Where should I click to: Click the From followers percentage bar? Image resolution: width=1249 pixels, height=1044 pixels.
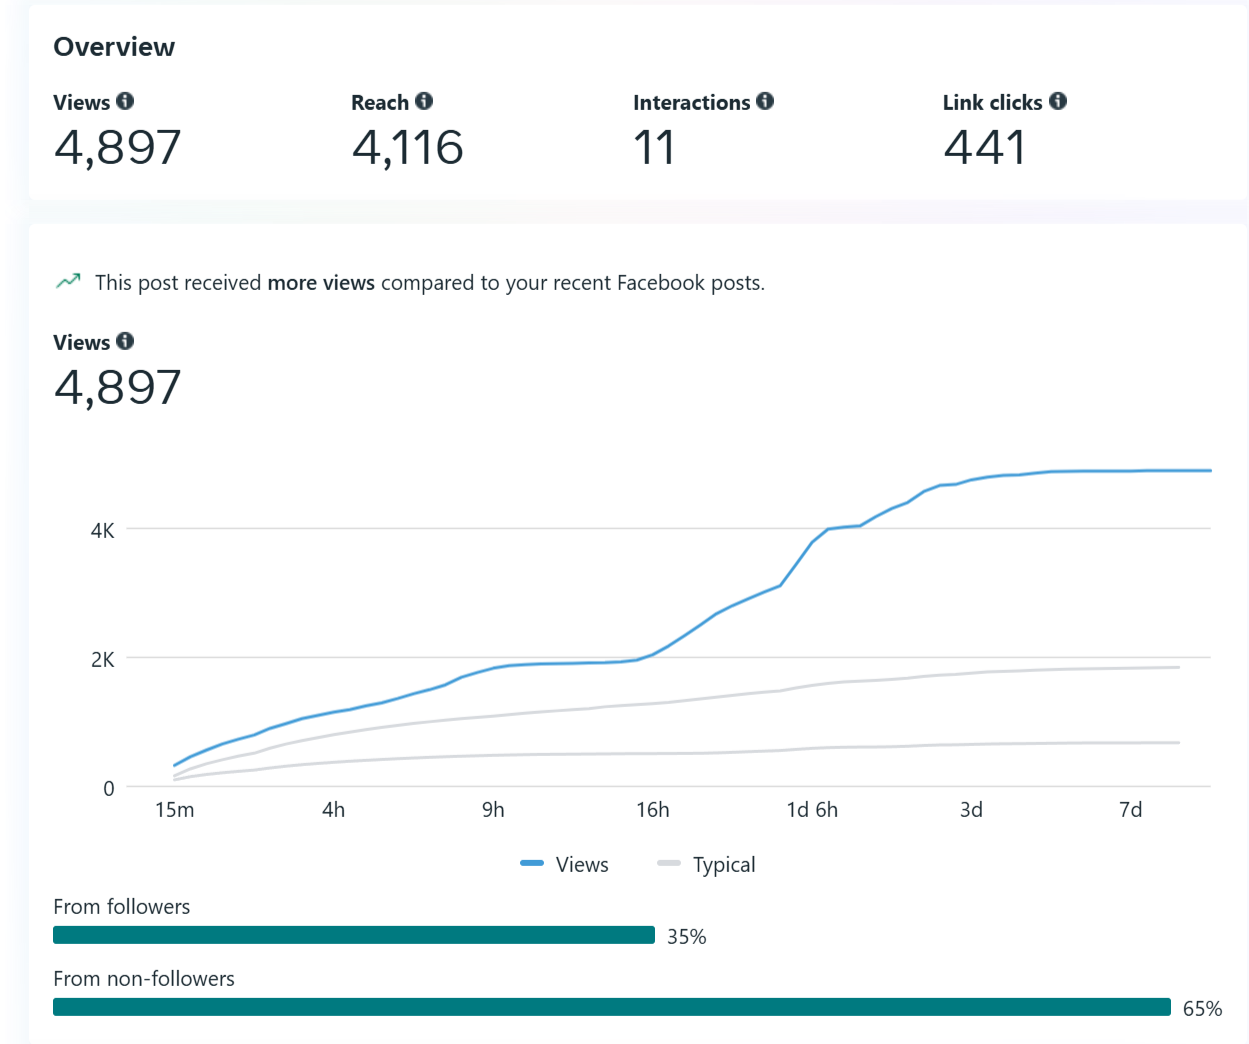[353, 935]
